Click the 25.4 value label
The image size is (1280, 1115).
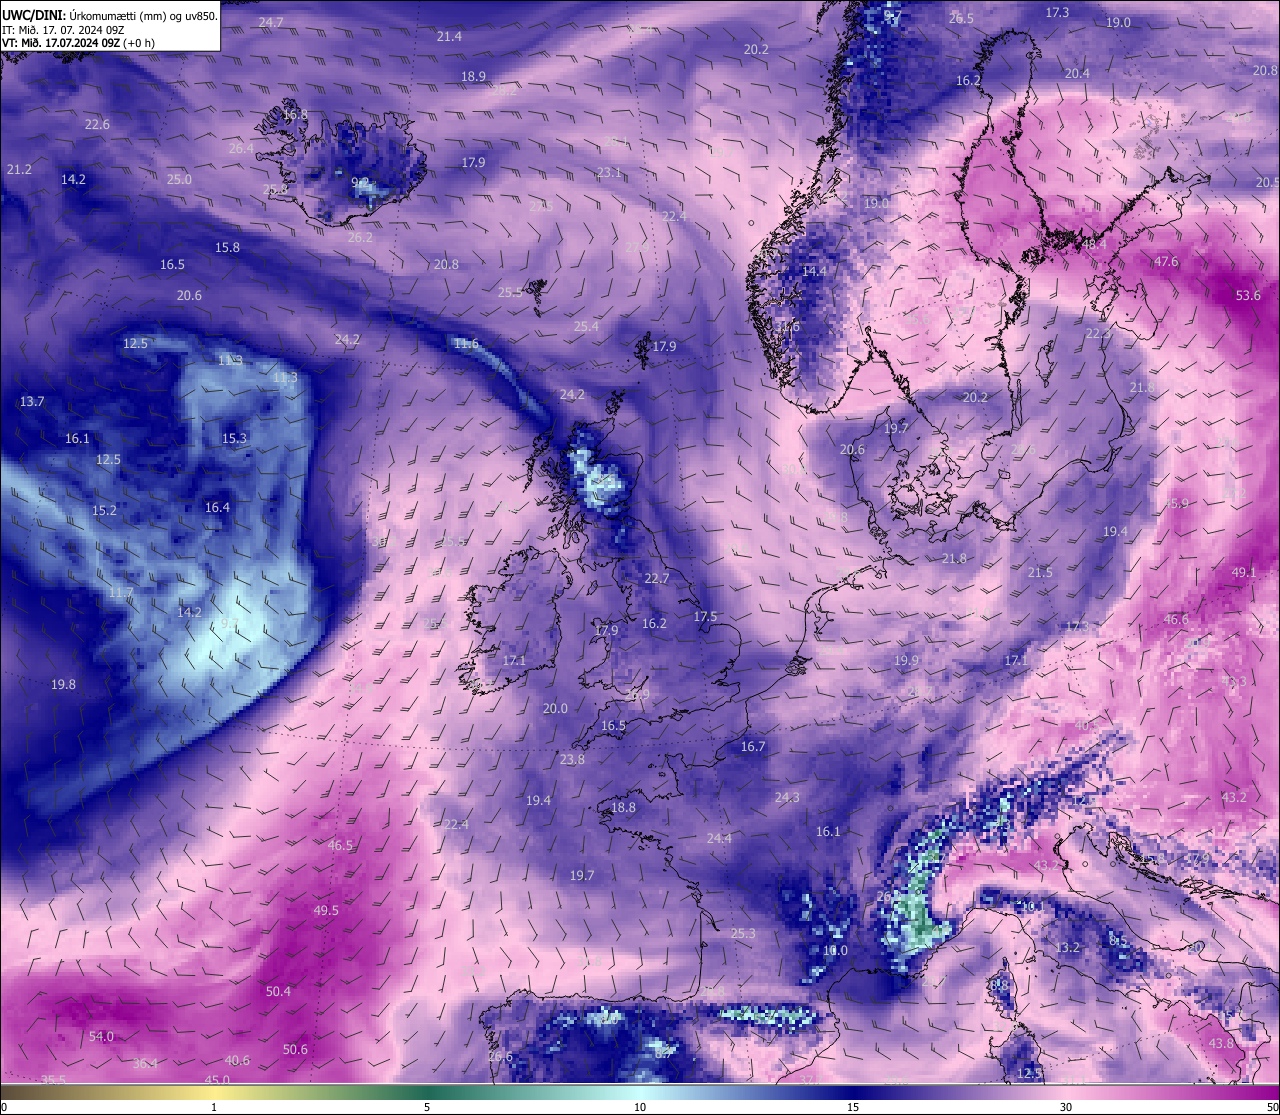click(586, 326)
